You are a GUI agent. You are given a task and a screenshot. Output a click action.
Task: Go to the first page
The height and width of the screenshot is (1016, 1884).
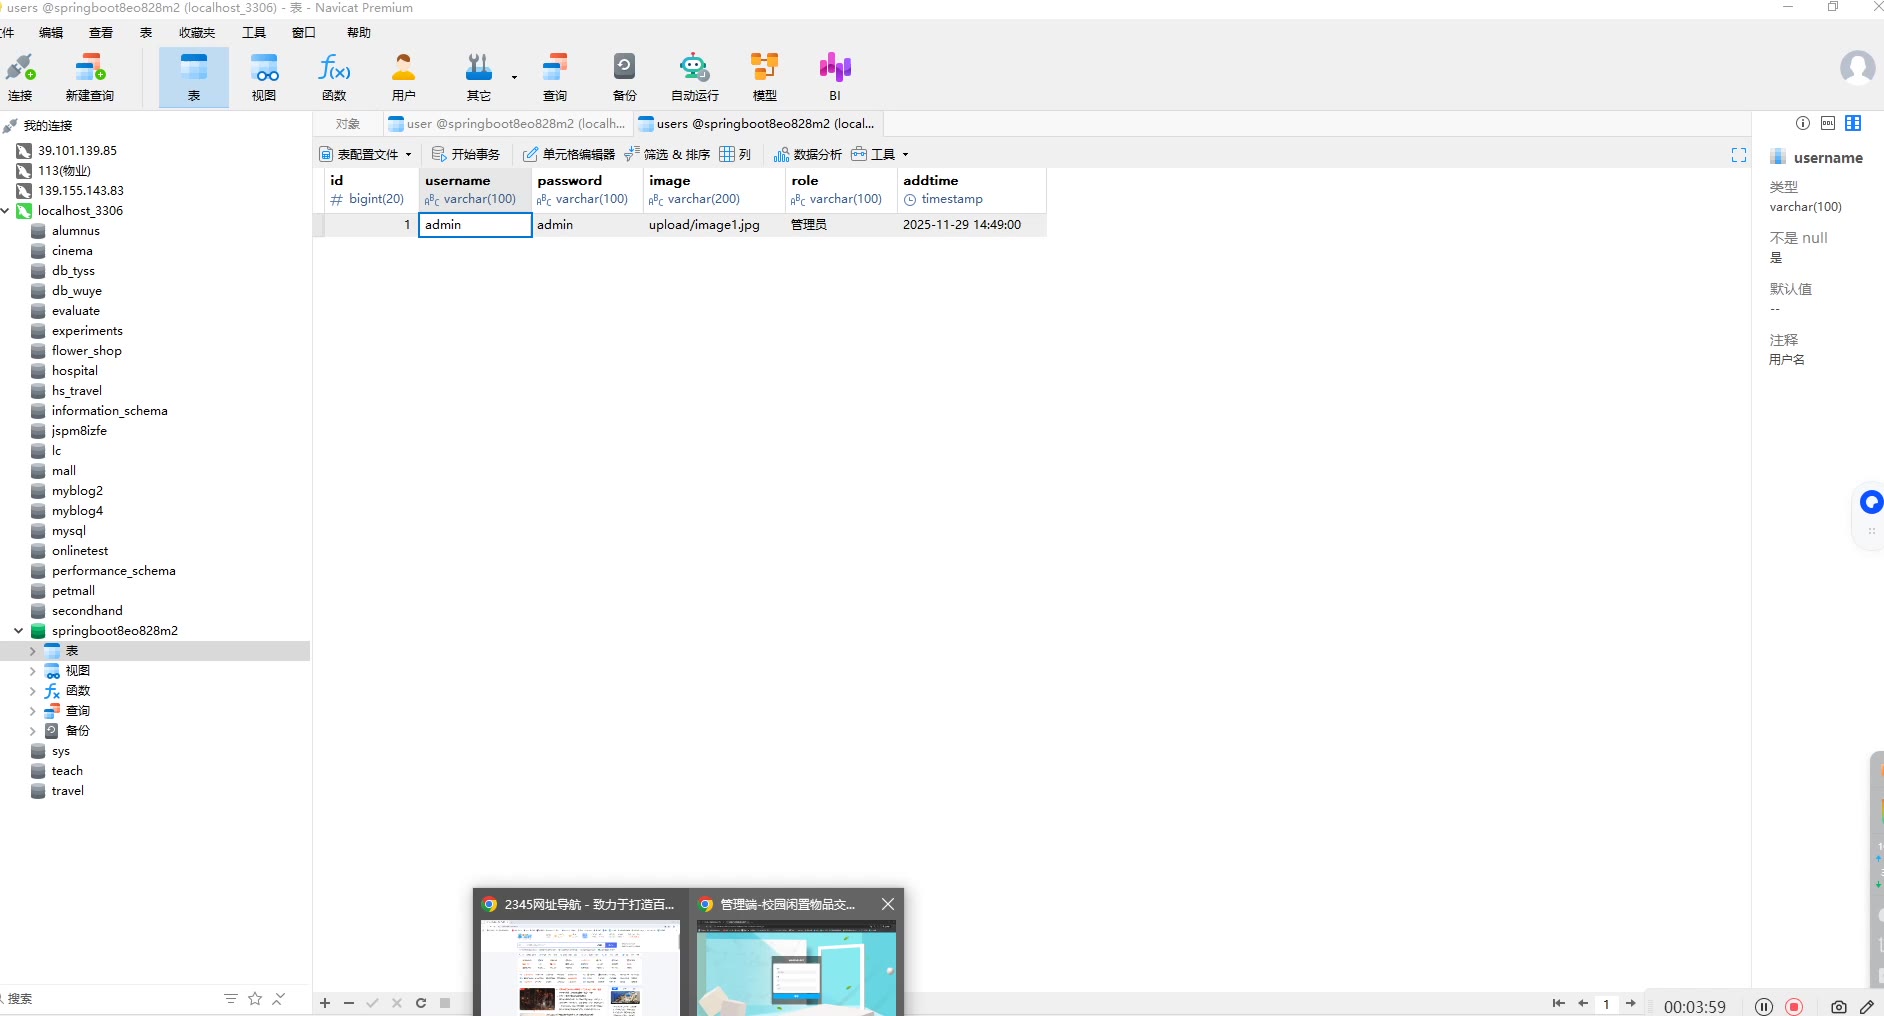tap(1558, 1003)
